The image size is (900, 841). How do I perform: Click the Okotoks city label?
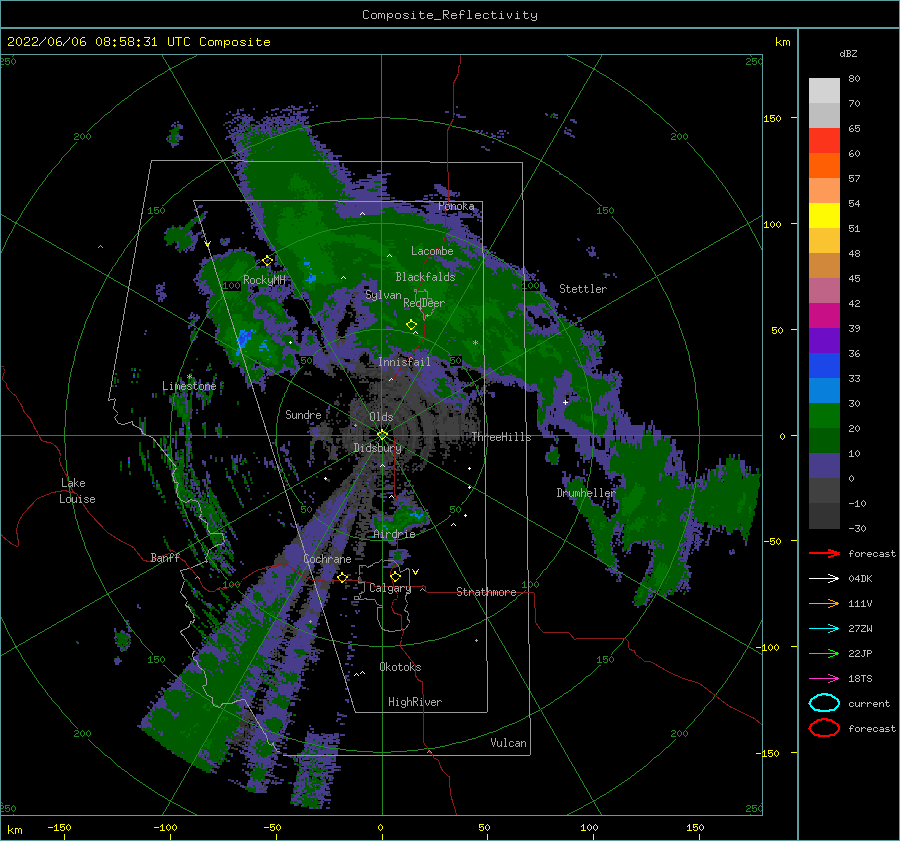(400, 667)
